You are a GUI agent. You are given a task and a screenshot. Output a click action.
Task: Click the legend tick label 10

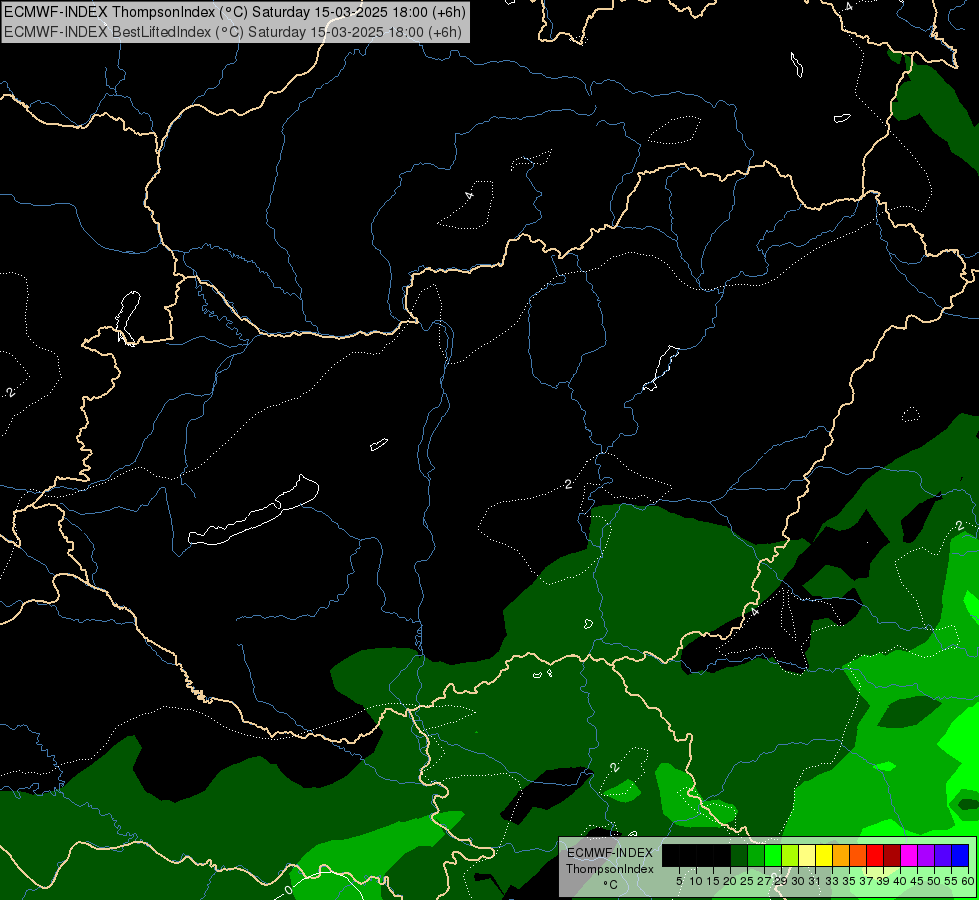tap(696, 881)
